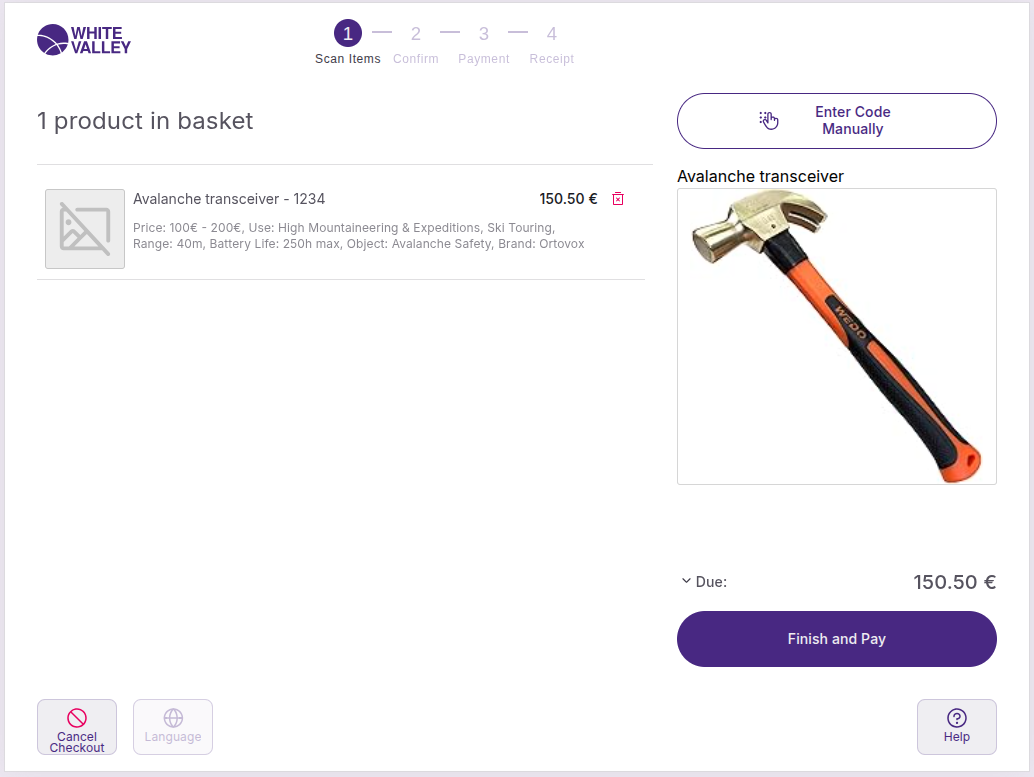Viewport: 1034px width, 777px height.
Task: Go to step 2 Confirm
Action: (x=416, y=34)
